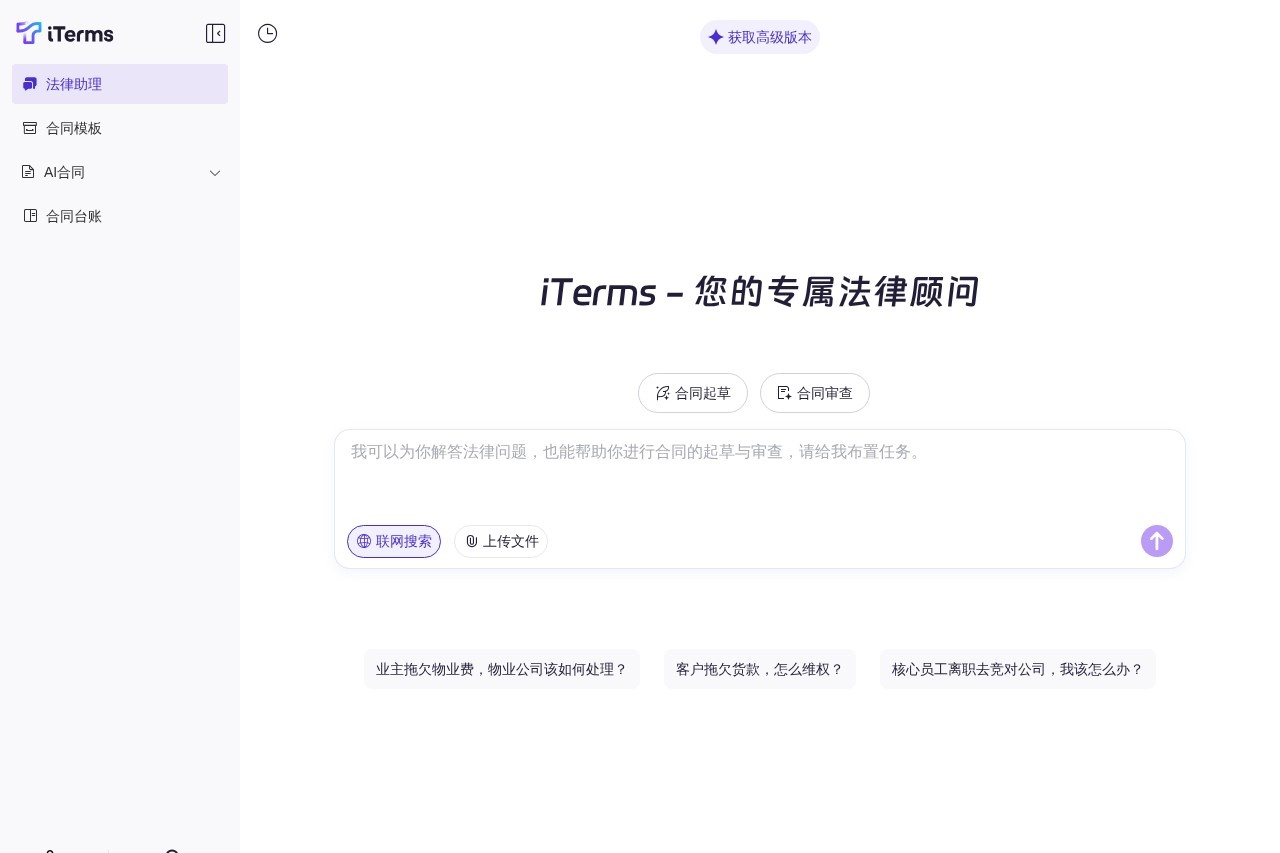Open chat history via the clock icon
The image size is (1280, 853).
coord(267,33)
